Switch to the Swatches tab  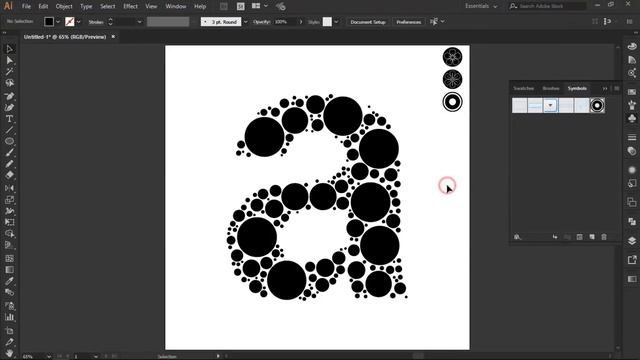523,89
